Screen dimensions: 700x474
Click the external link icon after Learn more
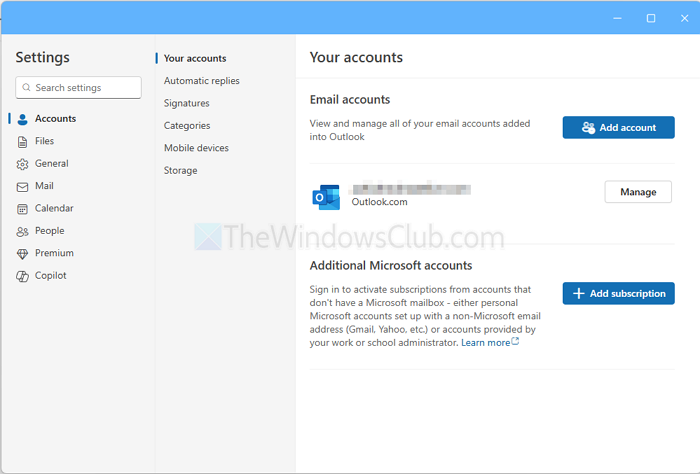tap(515, 341)
